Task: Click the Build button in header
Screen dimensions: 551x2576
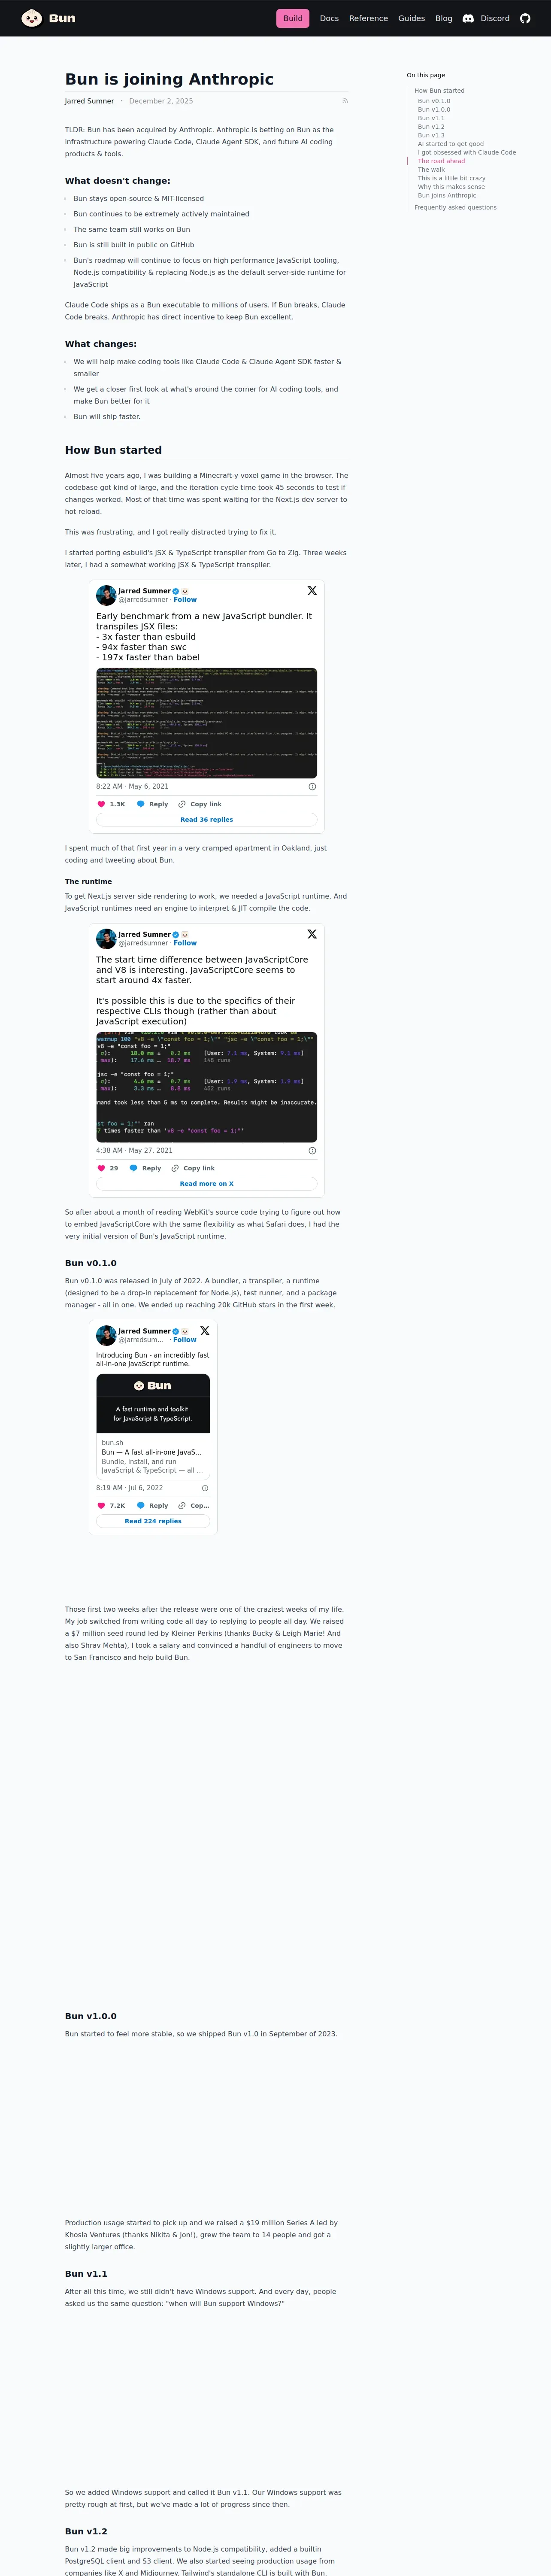Action: click(293, 18)
